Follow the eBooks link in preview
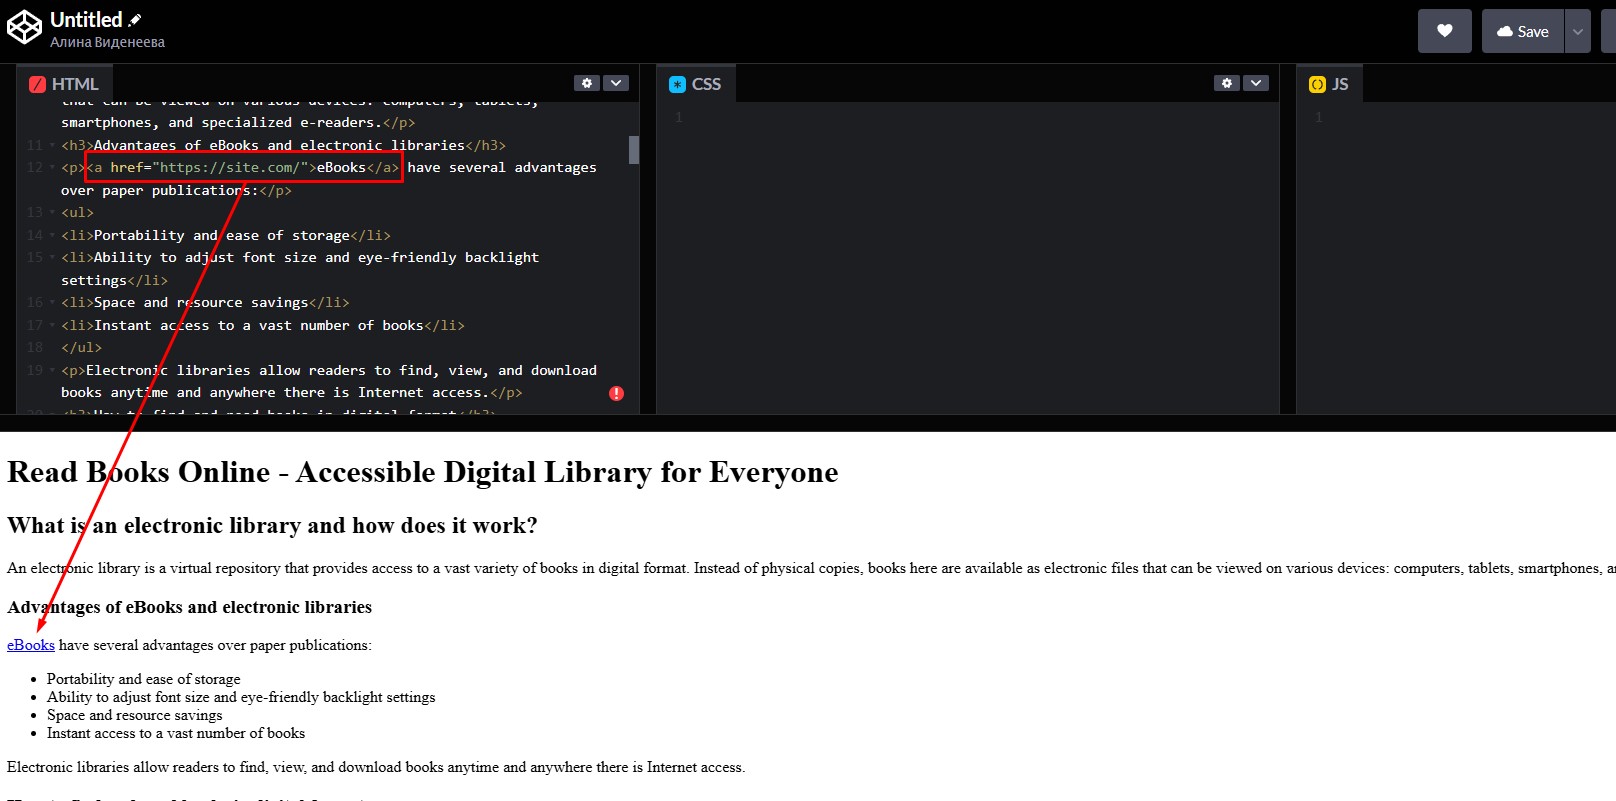The width and height of the screenshot is (1616, 801). (x=31, y=645)
